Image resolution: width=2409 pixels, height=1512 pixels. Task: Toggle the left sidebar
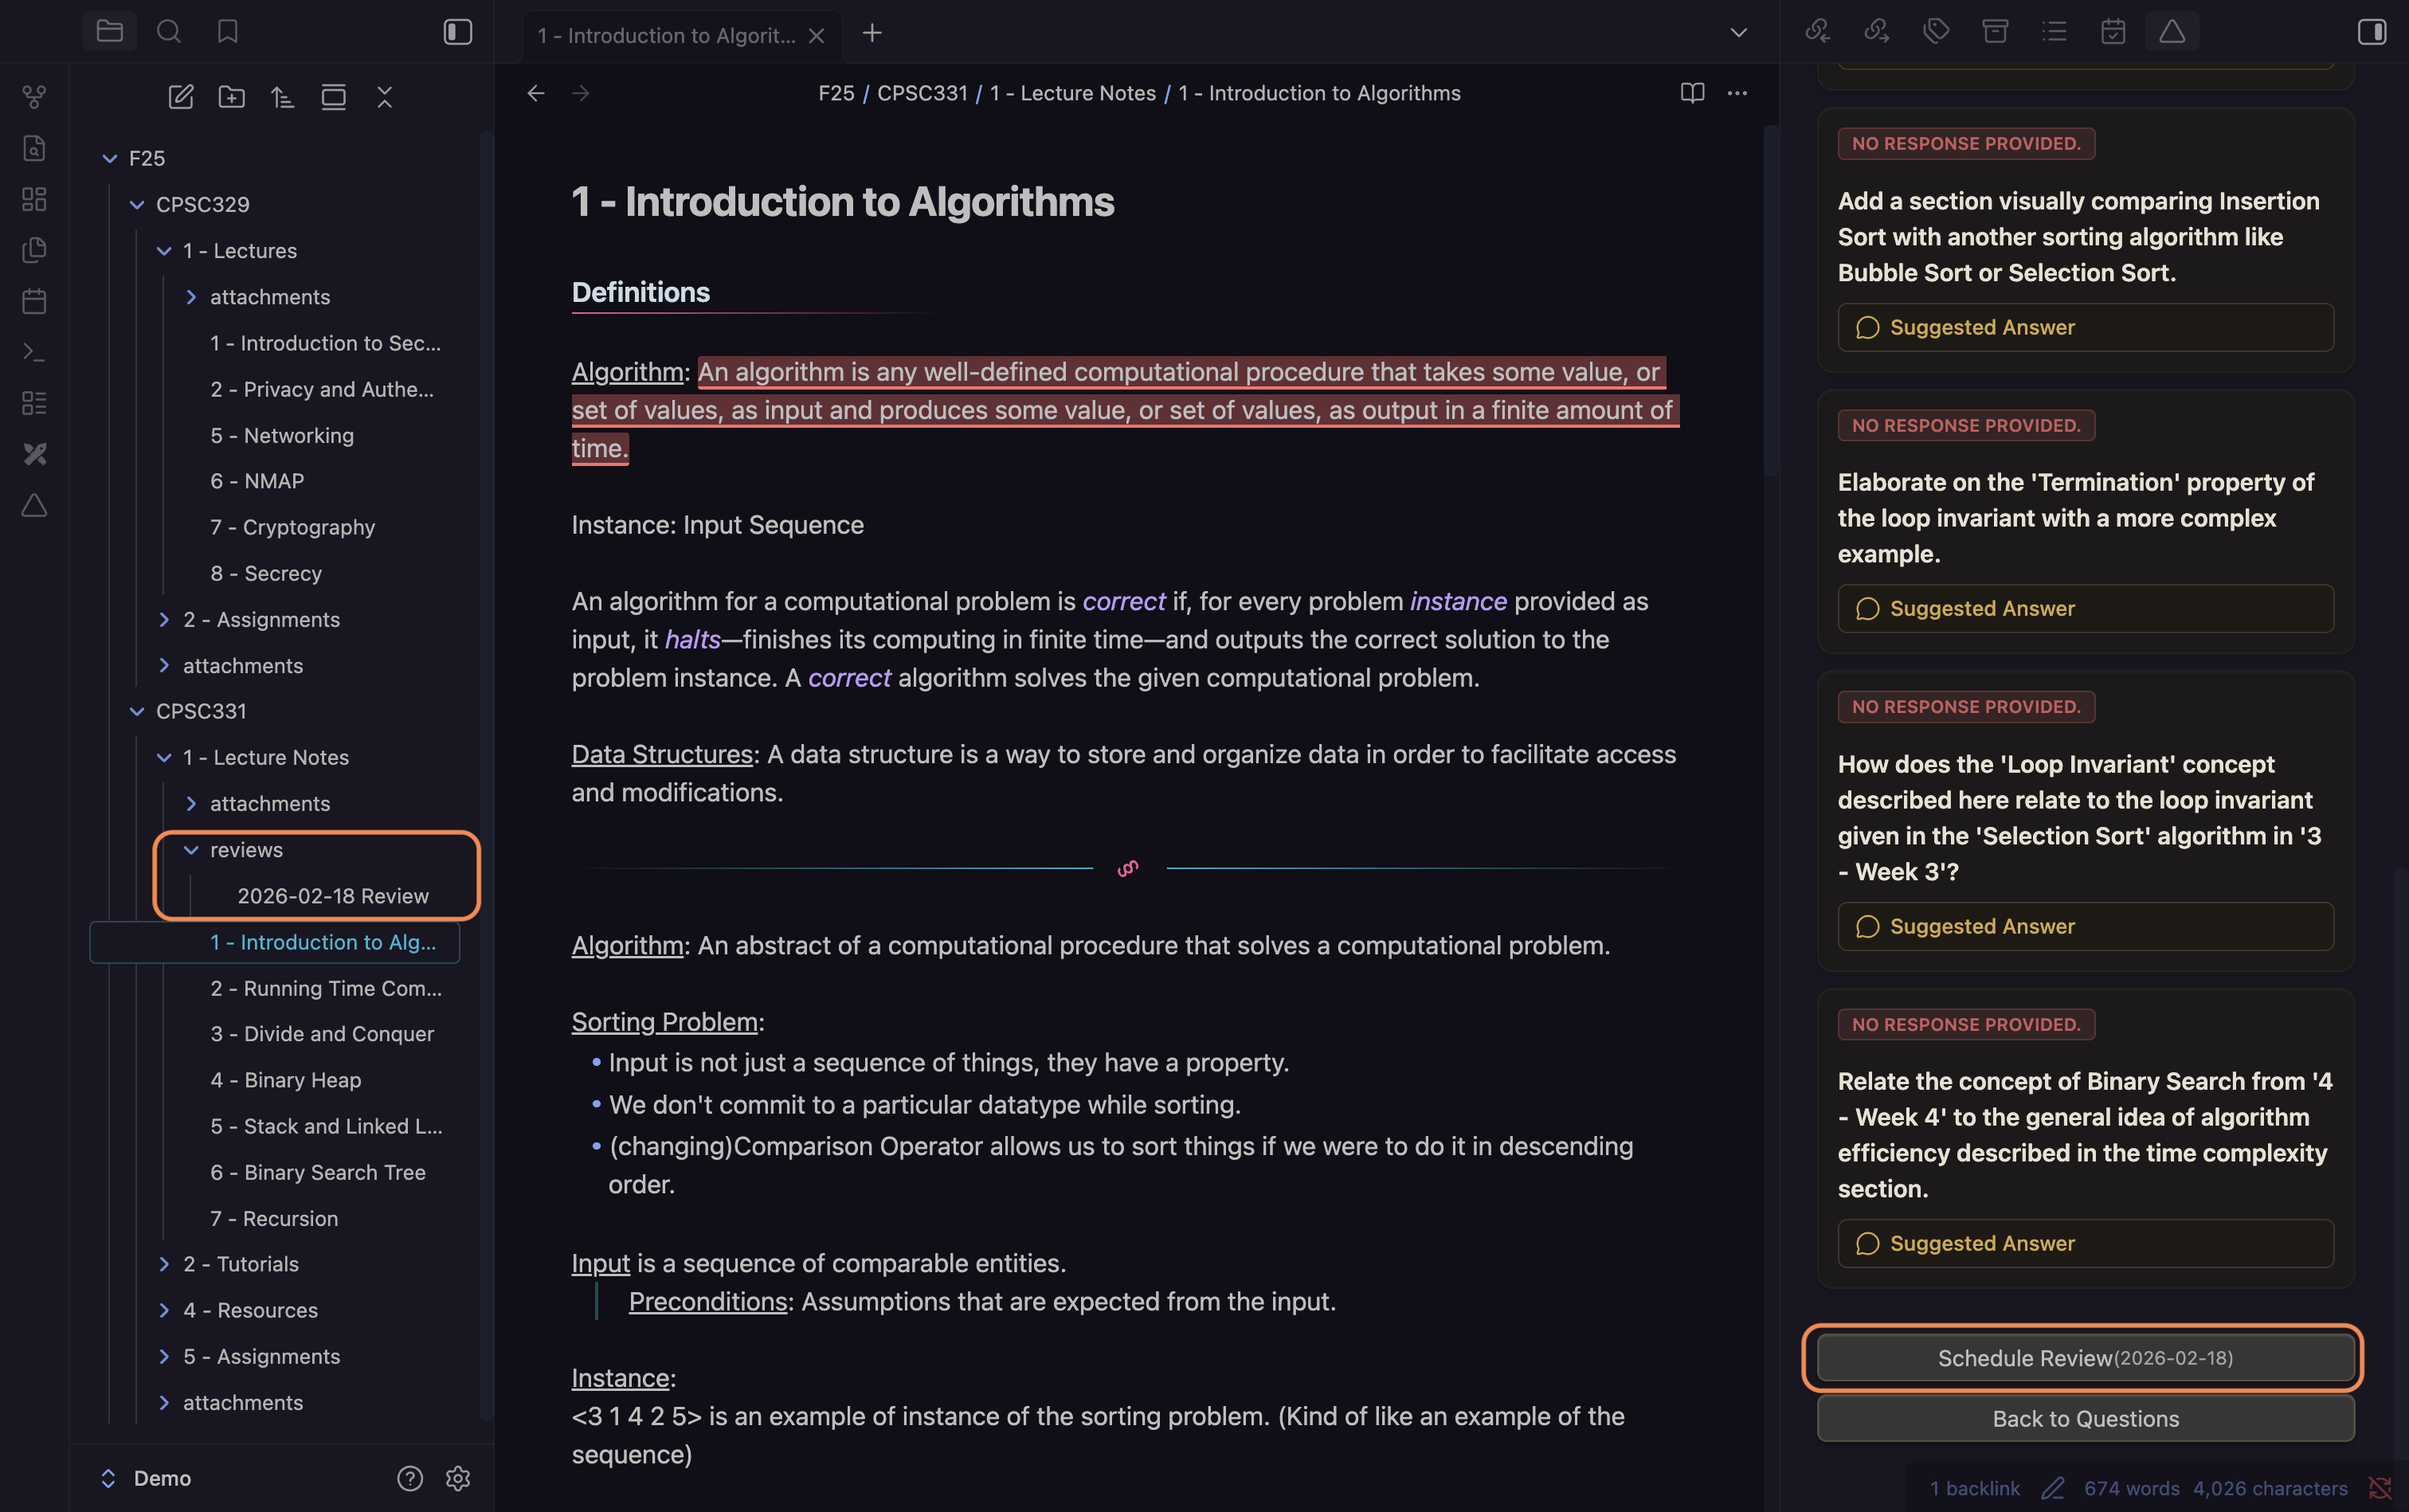point(458,32)
